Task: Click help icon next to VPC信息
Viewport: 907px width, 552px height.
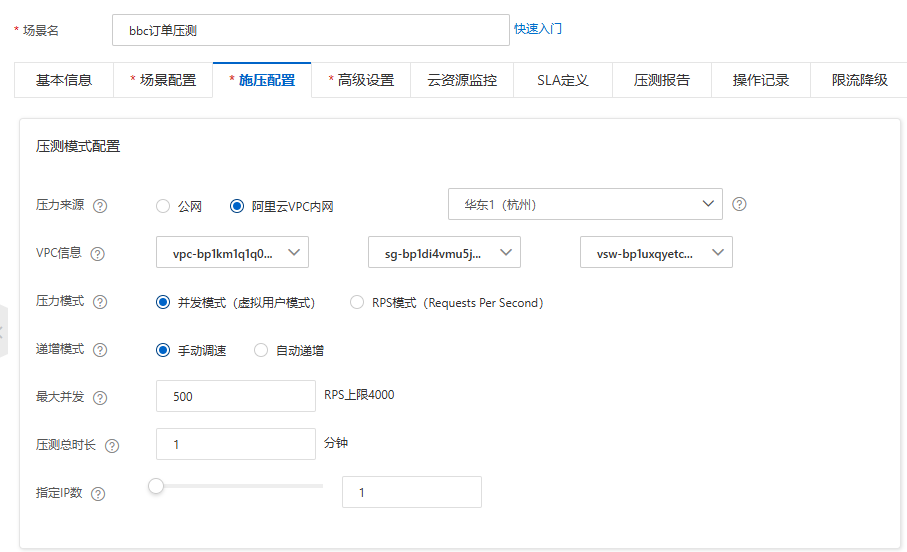Action: coord(97,254)
